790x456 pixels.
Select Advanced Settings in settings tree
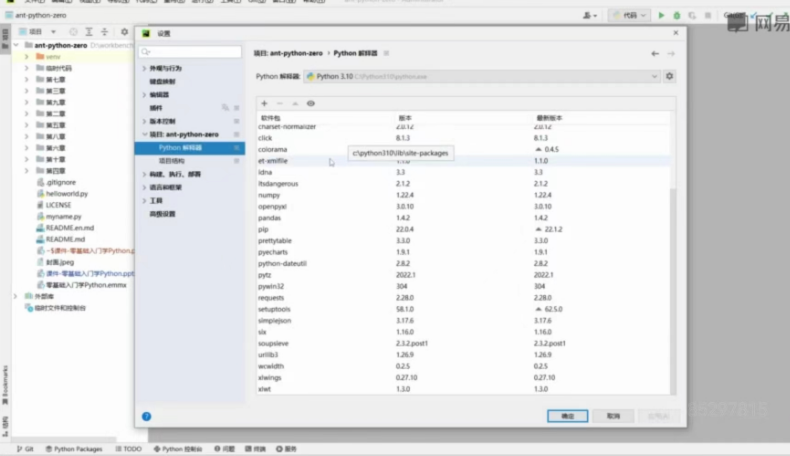pyautogui.click(x=189, y=214)
